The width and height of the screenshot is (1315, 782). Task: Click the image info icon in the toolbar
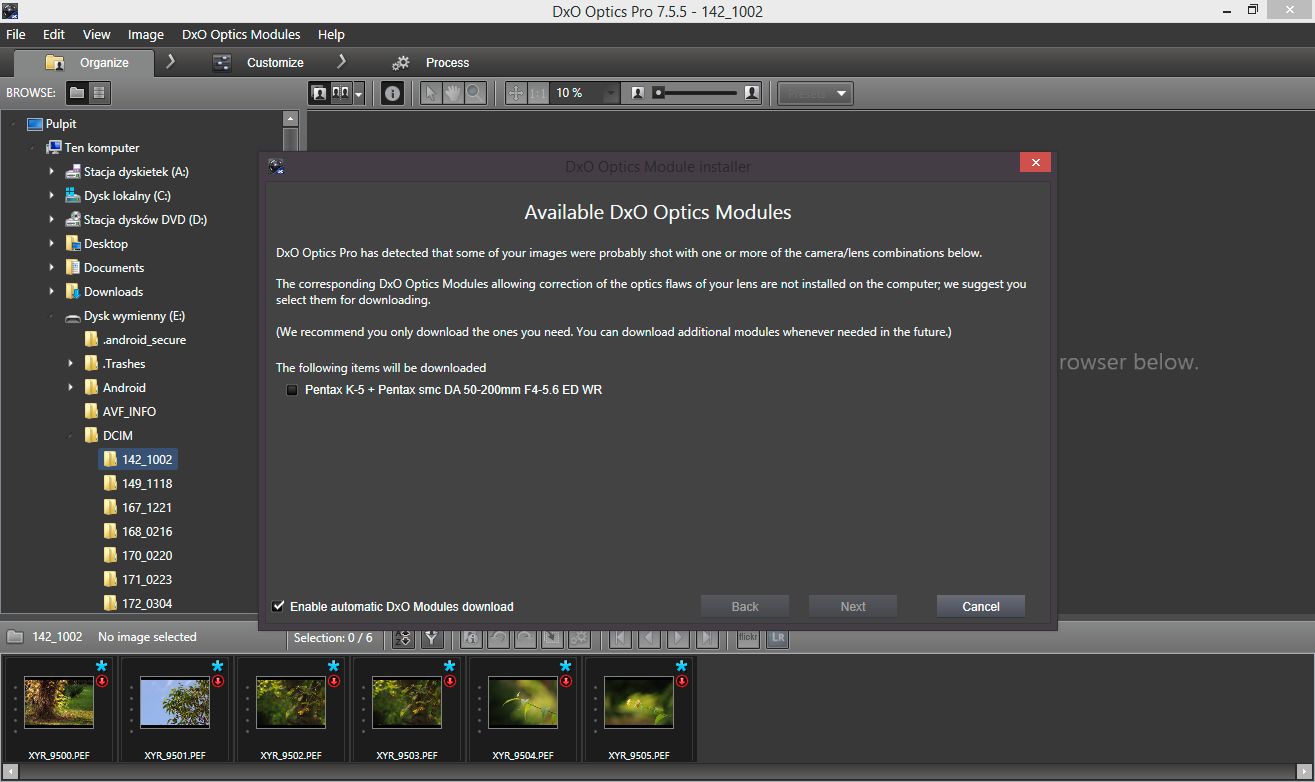point(393,93)
